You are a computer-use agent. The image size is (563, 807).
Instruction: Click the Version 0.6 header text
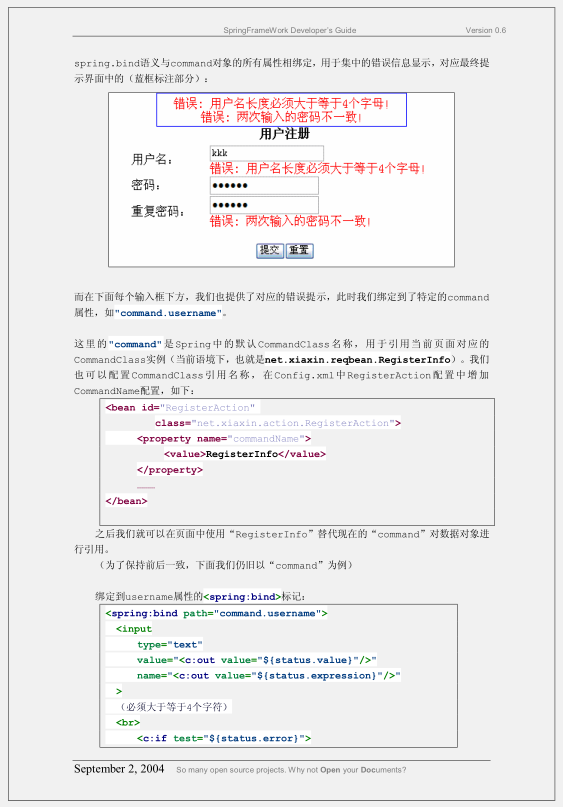486,30
